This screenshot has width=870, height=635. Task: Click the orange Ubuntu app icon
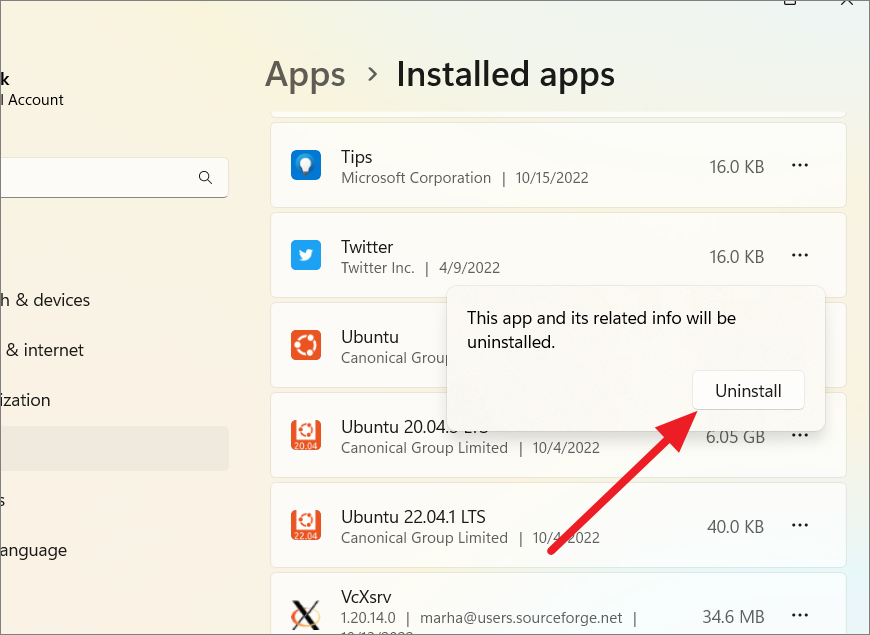(x=306, y=345)
